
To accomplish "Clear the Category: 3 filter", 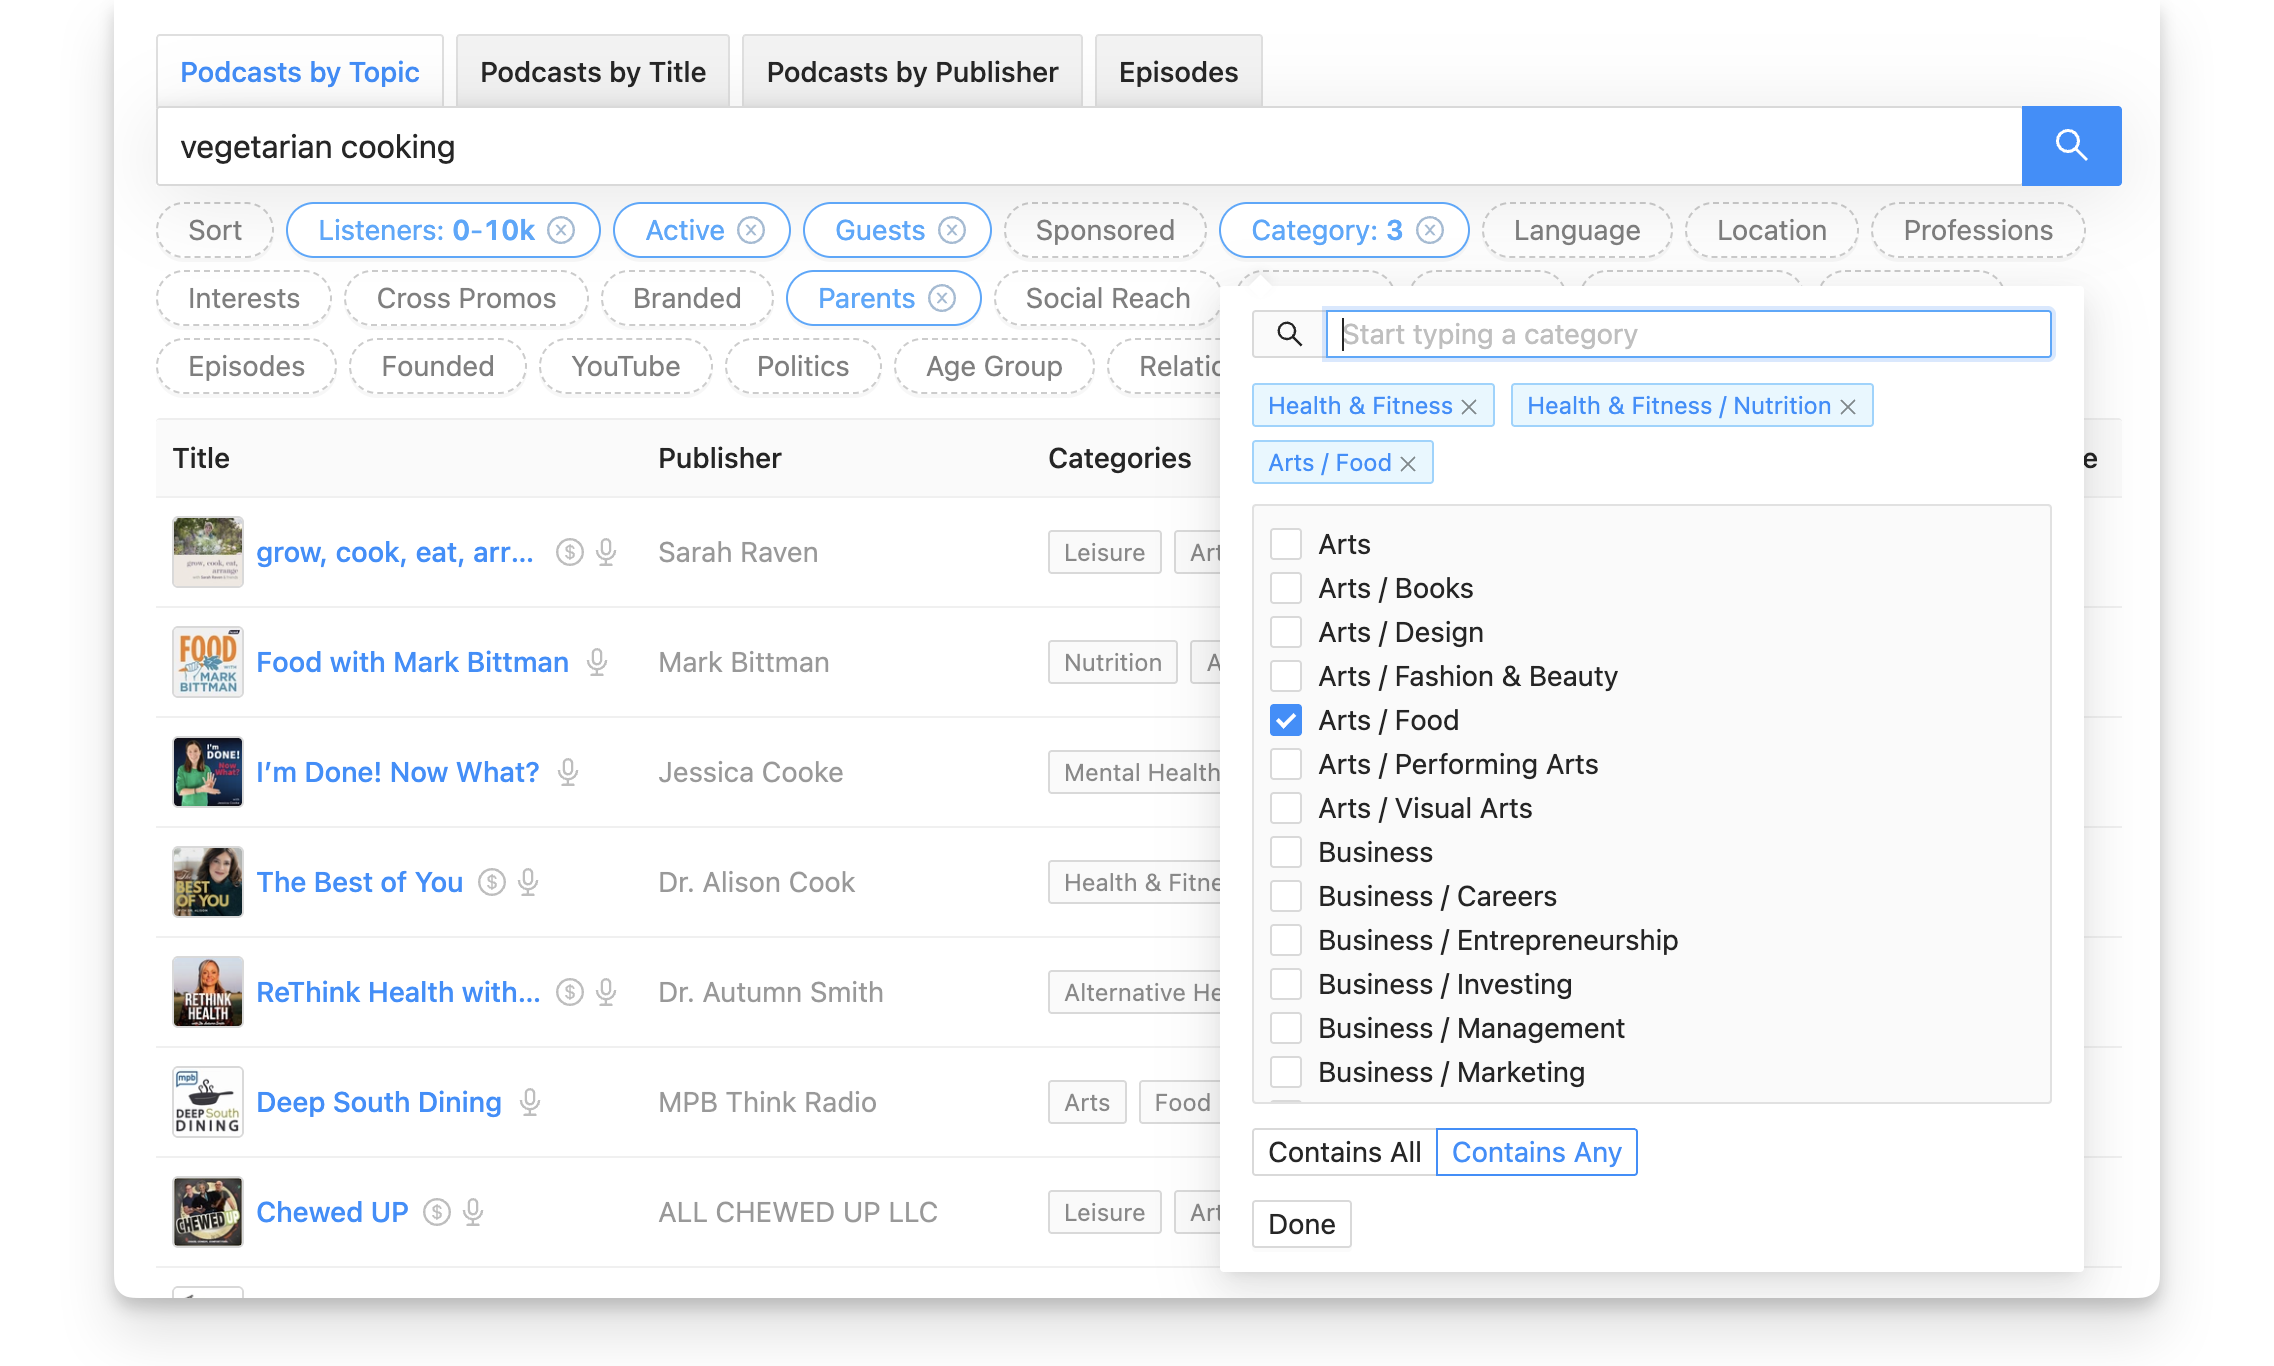I will (x=1430, y=231).
